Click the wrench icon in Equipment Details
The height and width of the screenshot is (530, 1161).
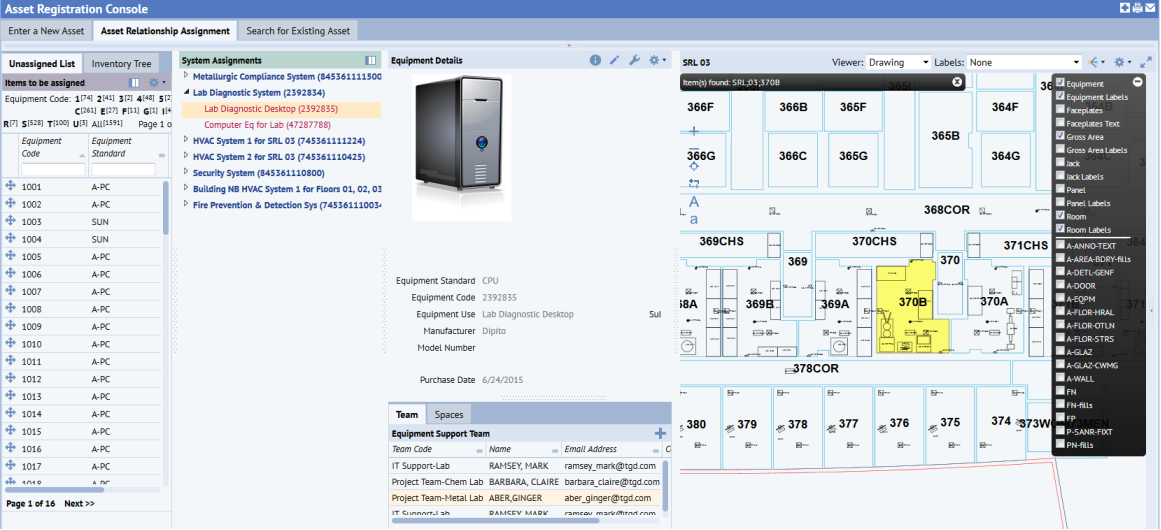tap(634, 61)
